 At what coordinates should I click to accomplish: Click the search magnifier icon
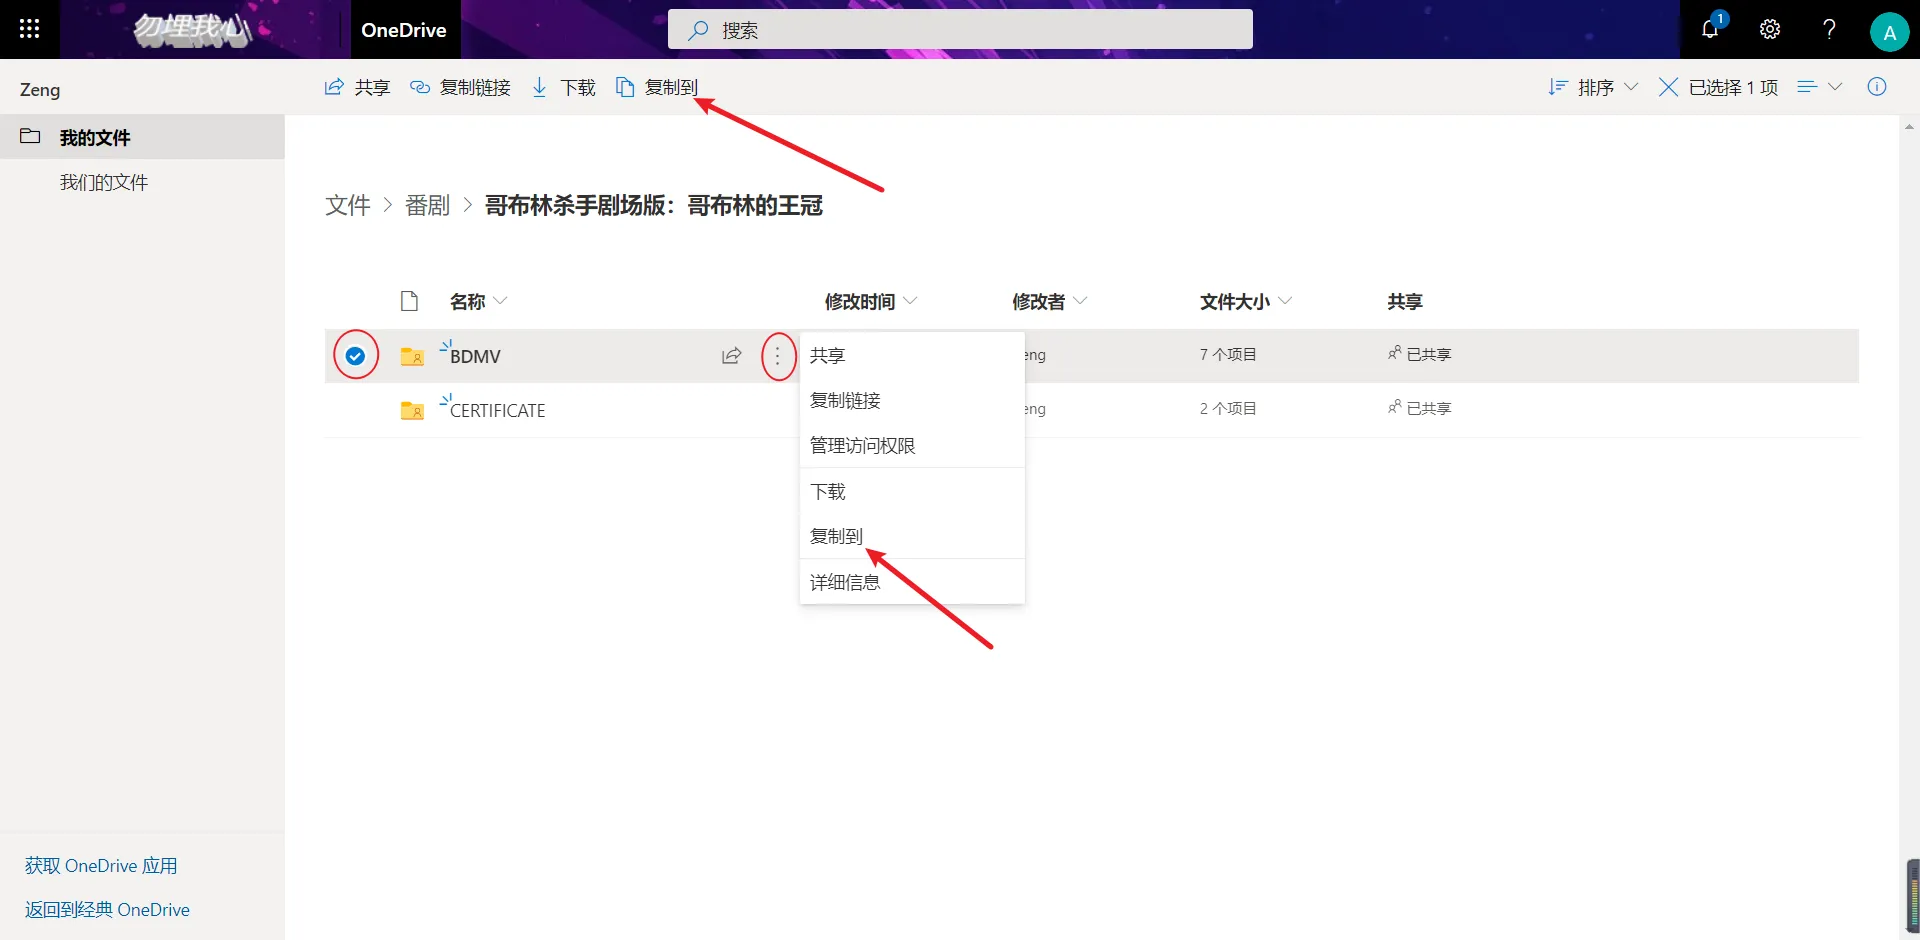[698, 30]
